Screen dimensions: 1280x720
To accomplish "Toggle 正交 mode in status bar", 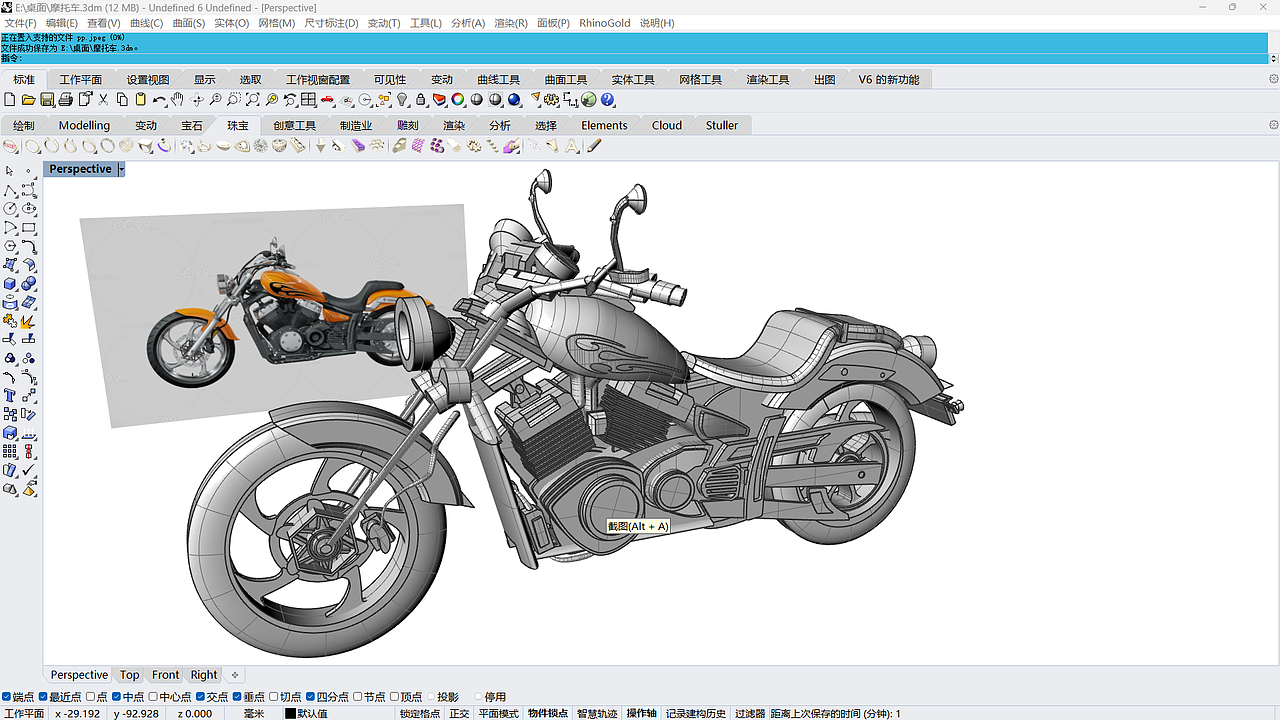I will coord(459,714).
